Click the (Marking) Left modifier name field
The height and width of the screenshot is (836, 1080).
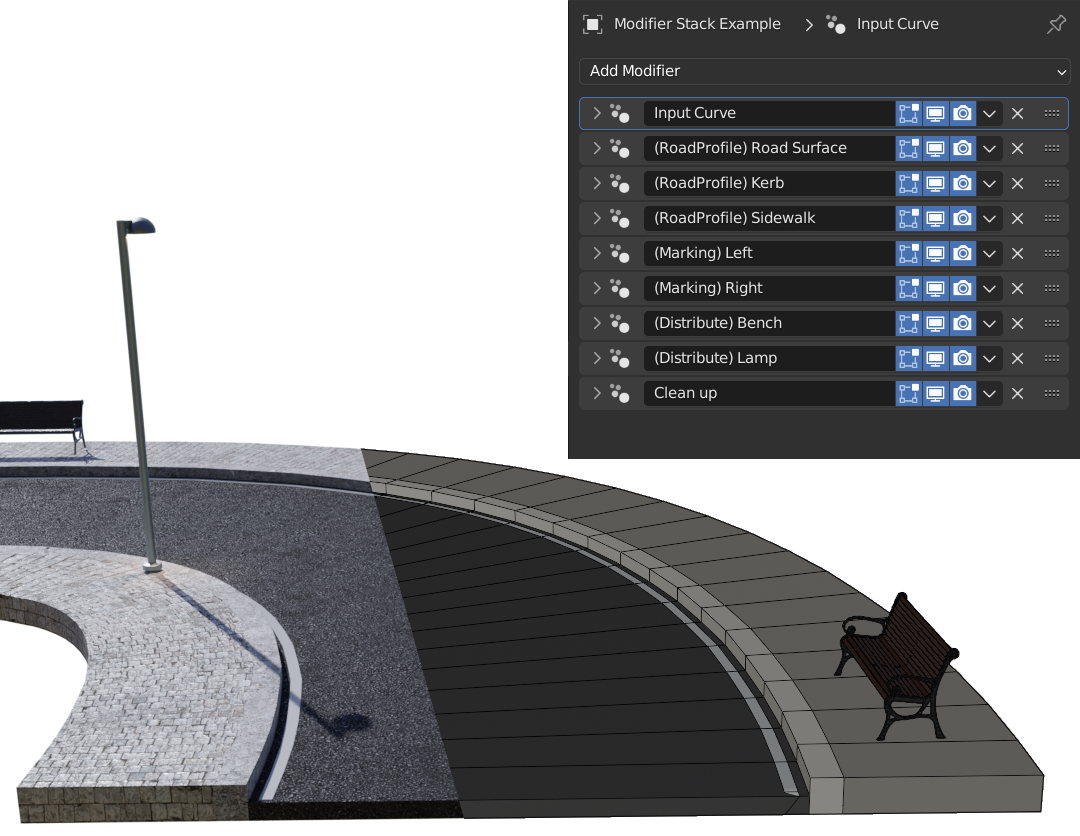tap(768, 253)
